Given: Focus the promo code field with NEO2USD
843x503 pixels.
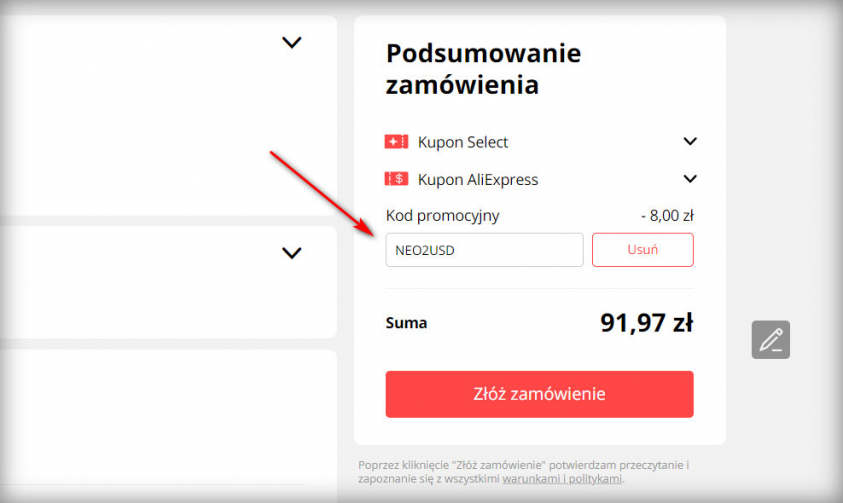Looking at the screenshot, I should (484, 250).
